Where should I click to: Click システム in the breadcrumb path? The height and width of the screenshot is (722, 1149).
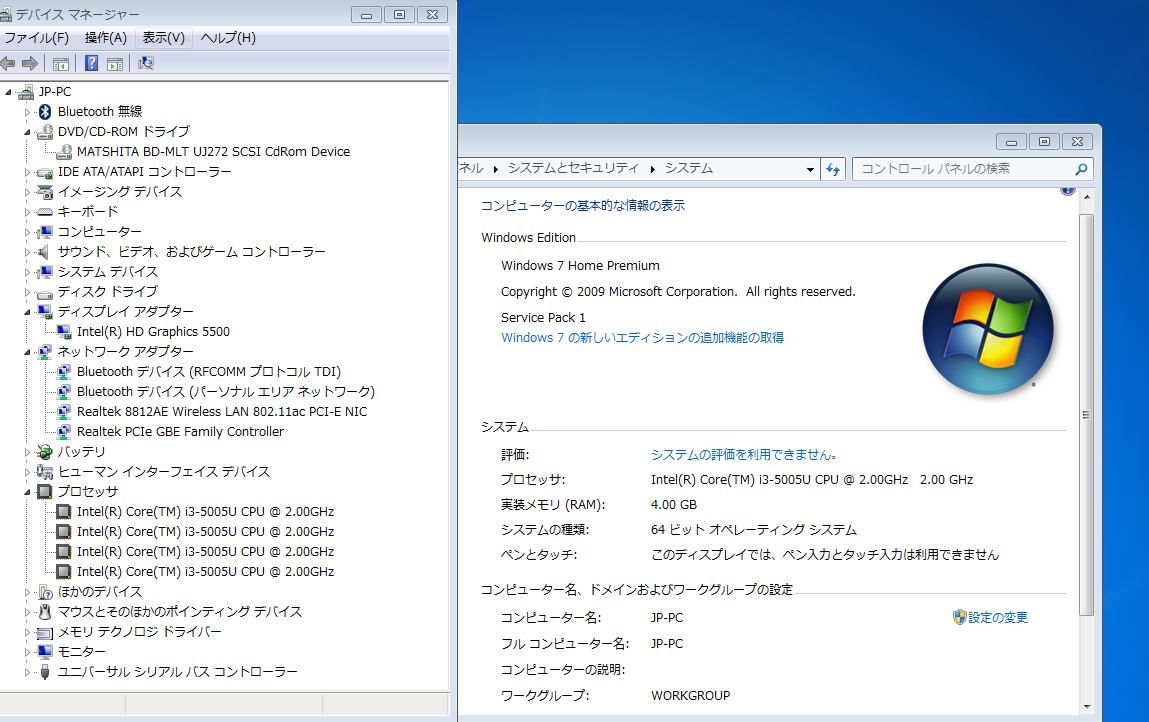(689, 169)
